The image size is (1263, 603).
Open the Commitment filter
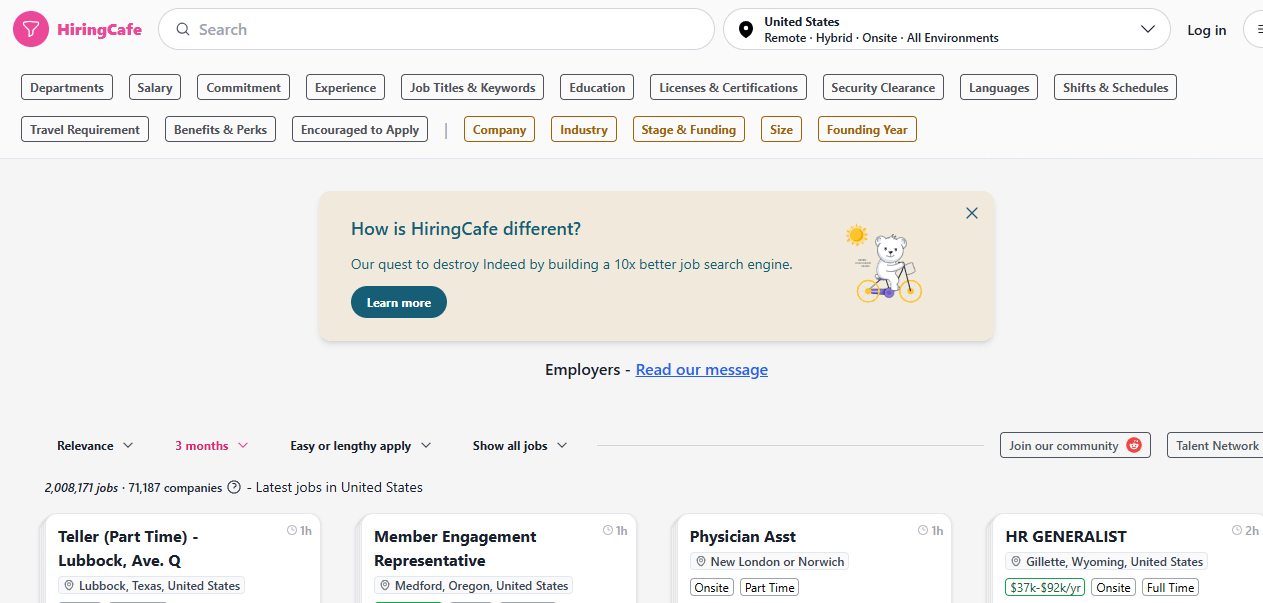pos(244,88)
